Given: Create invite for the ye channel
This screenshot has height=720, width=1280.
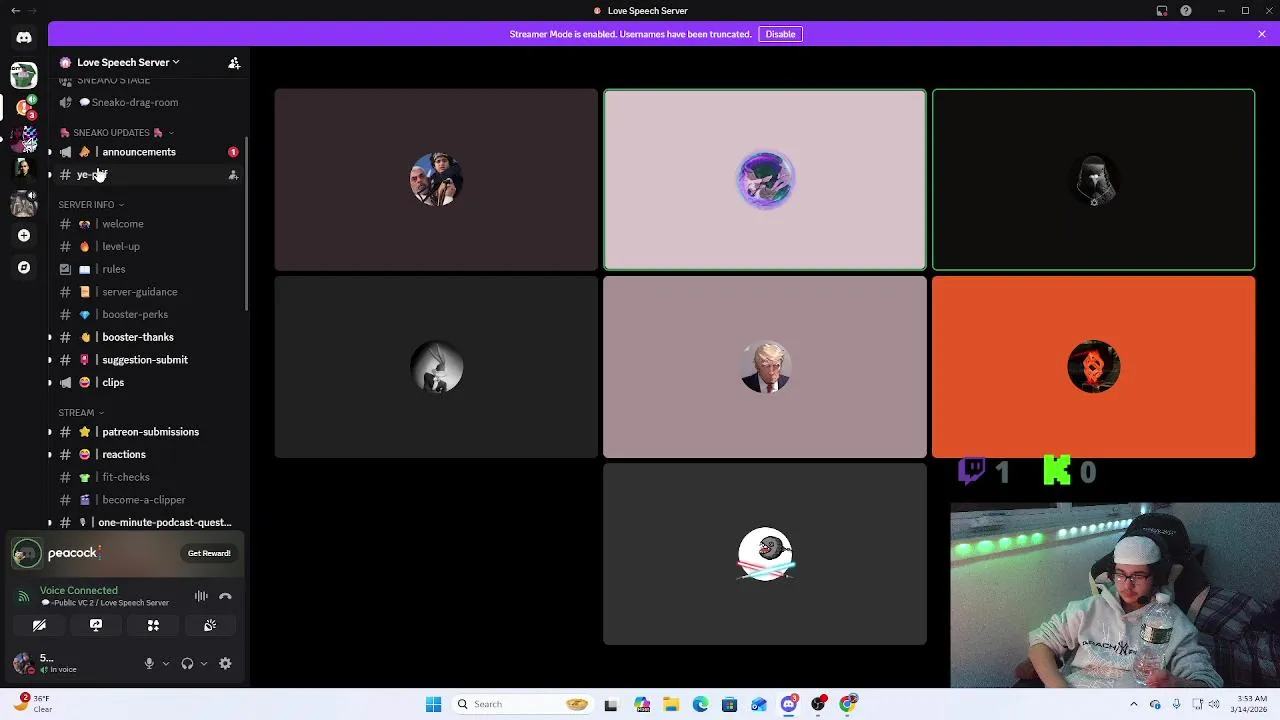Looking at the screenshot, I should click(233, 175).
